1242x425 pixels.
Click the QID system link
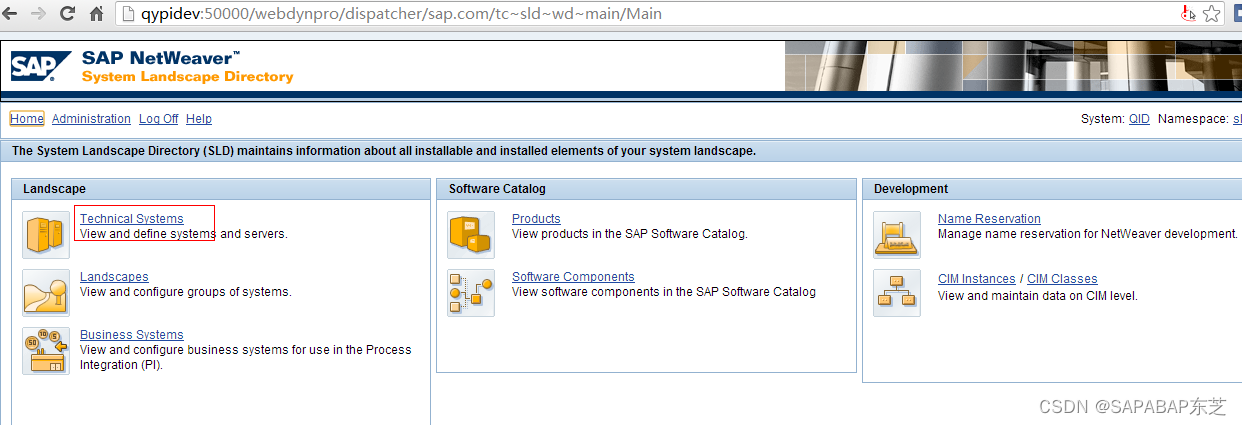coord(1139,119)
